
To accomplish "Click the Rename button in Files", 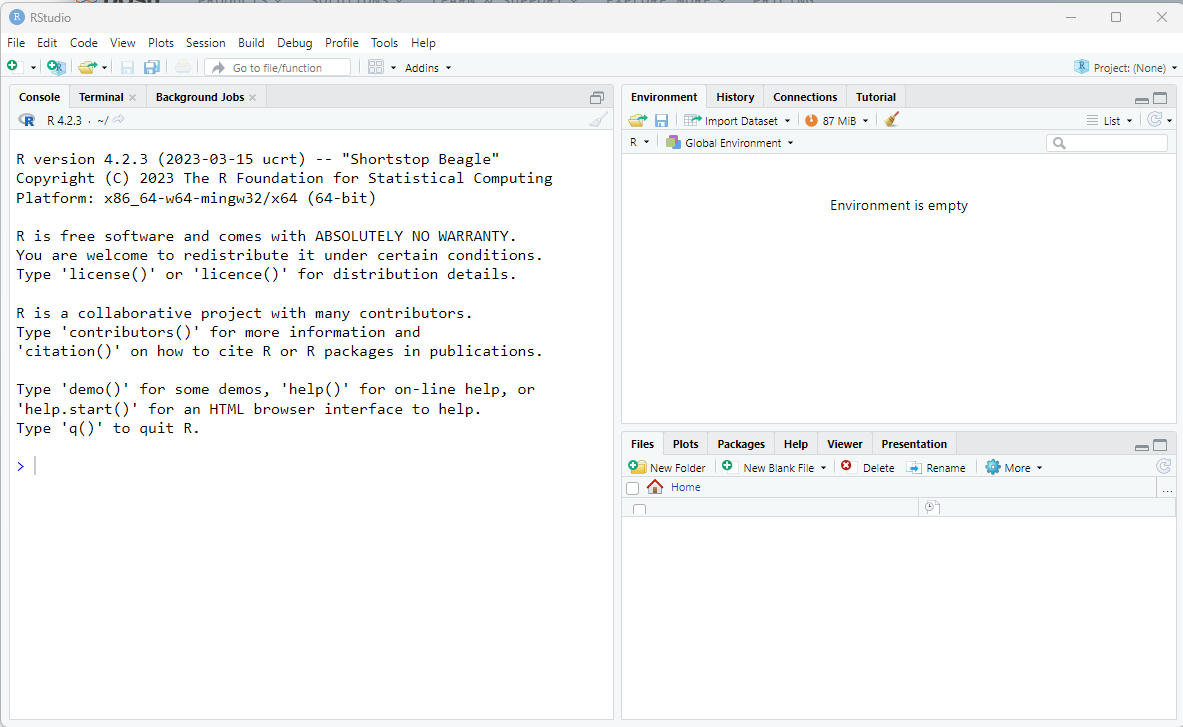I will click(936, 468).
